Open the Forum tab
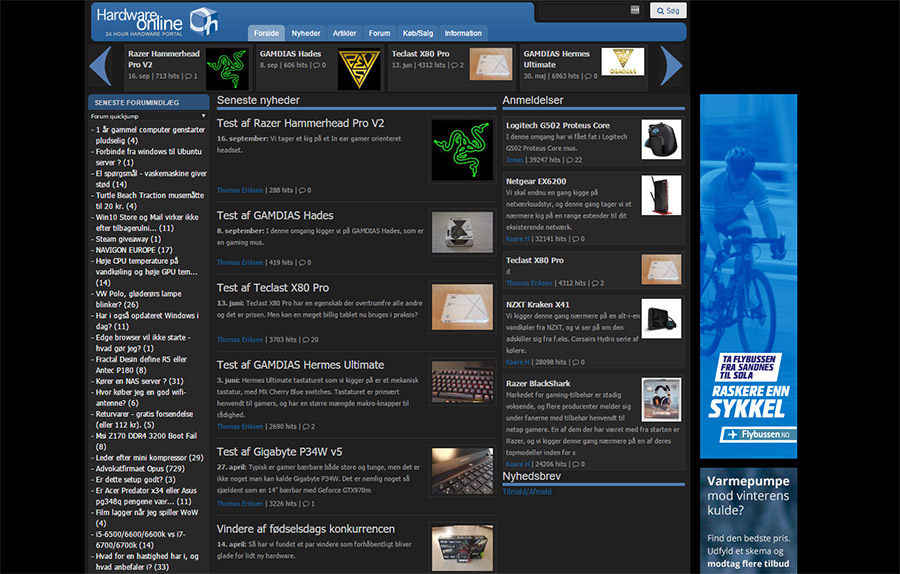Screen dimensions: 900x574 click(x=379, y=33)
